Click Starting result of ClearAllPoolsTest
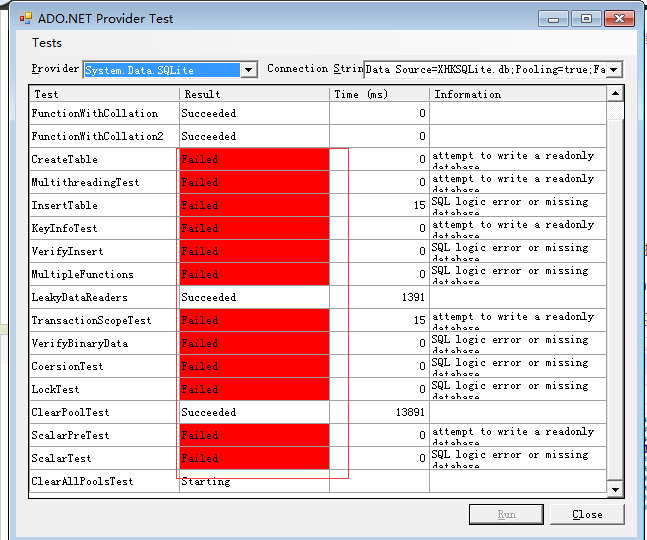The image size is (647, 540). [255, 481]
